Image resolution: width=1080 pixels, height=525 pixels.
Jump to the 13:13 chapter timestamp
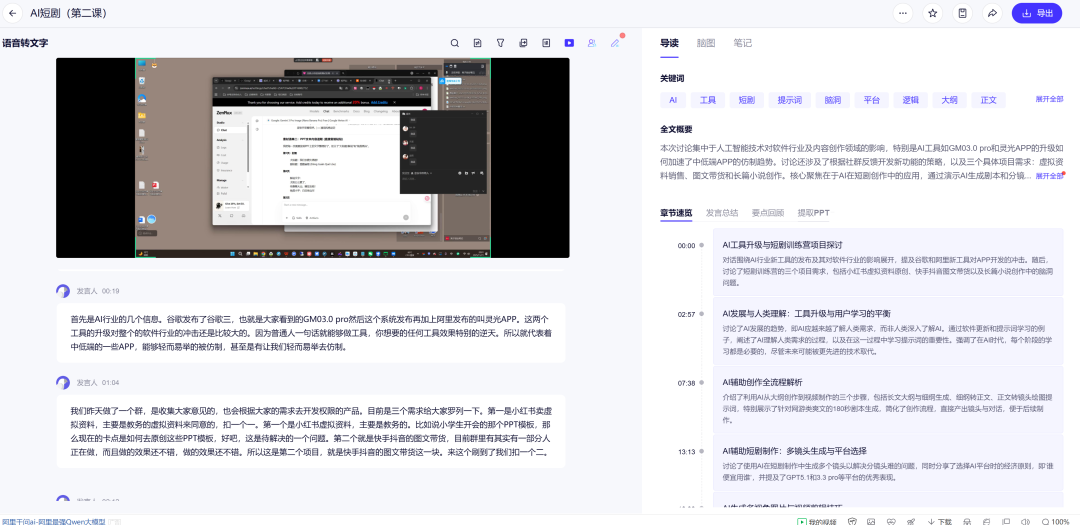686,452
